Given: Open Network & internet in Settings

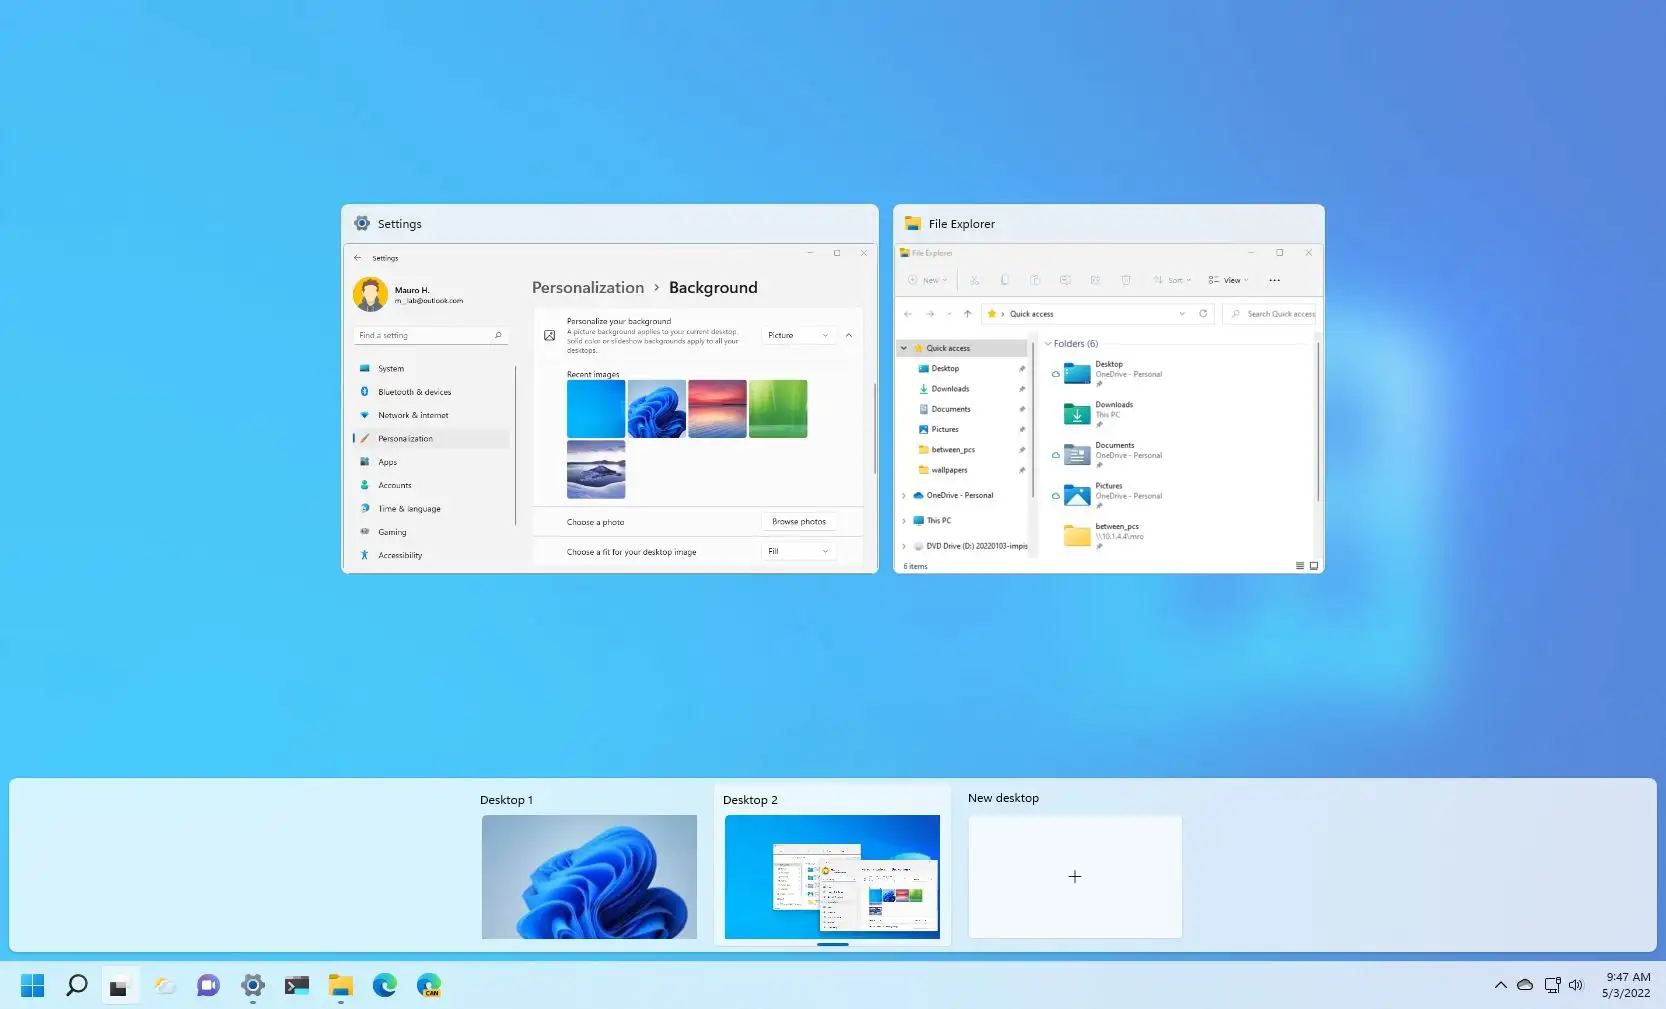Looking at the screenshot, I should [431, 415].
